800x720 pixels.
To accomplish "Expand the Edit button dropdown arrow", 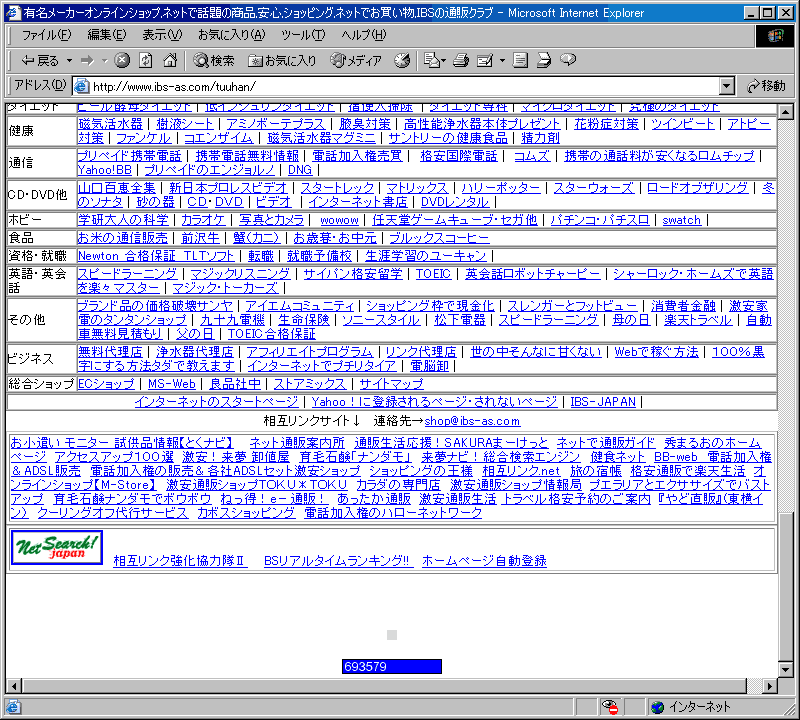I will click(x=502, y=61).
